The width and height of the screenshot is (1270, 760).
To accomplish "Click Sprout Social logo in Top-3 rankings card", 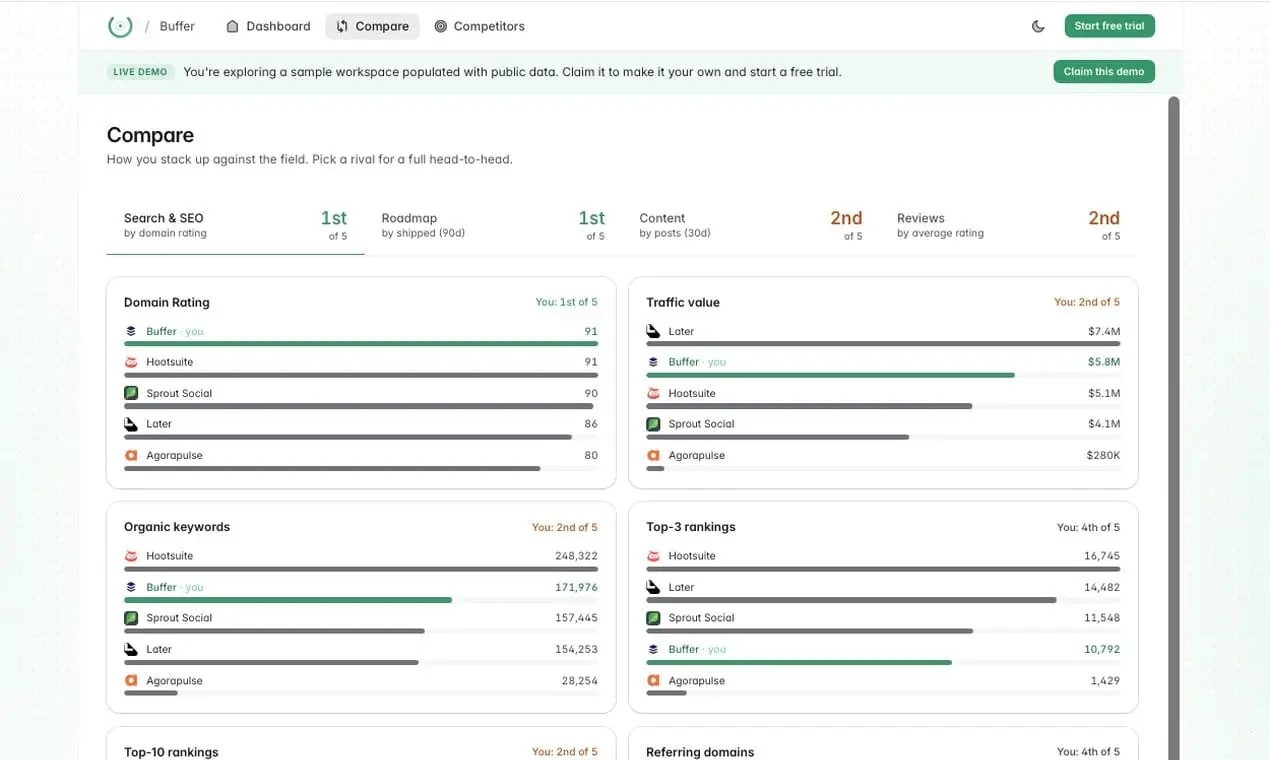I will pos(653,618).
